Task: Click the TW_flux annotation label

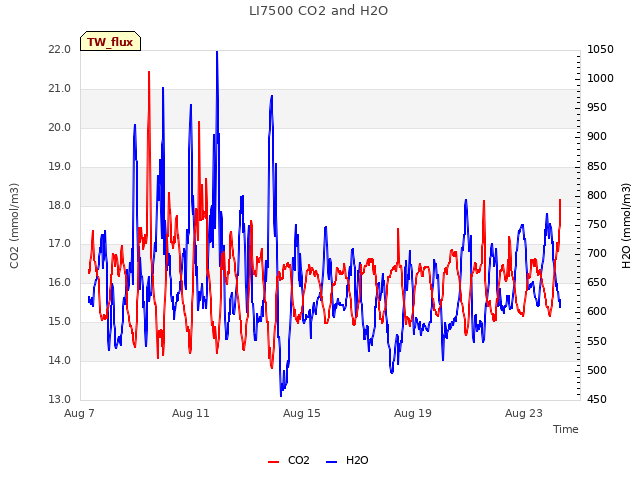Action: tap(110, 41)
